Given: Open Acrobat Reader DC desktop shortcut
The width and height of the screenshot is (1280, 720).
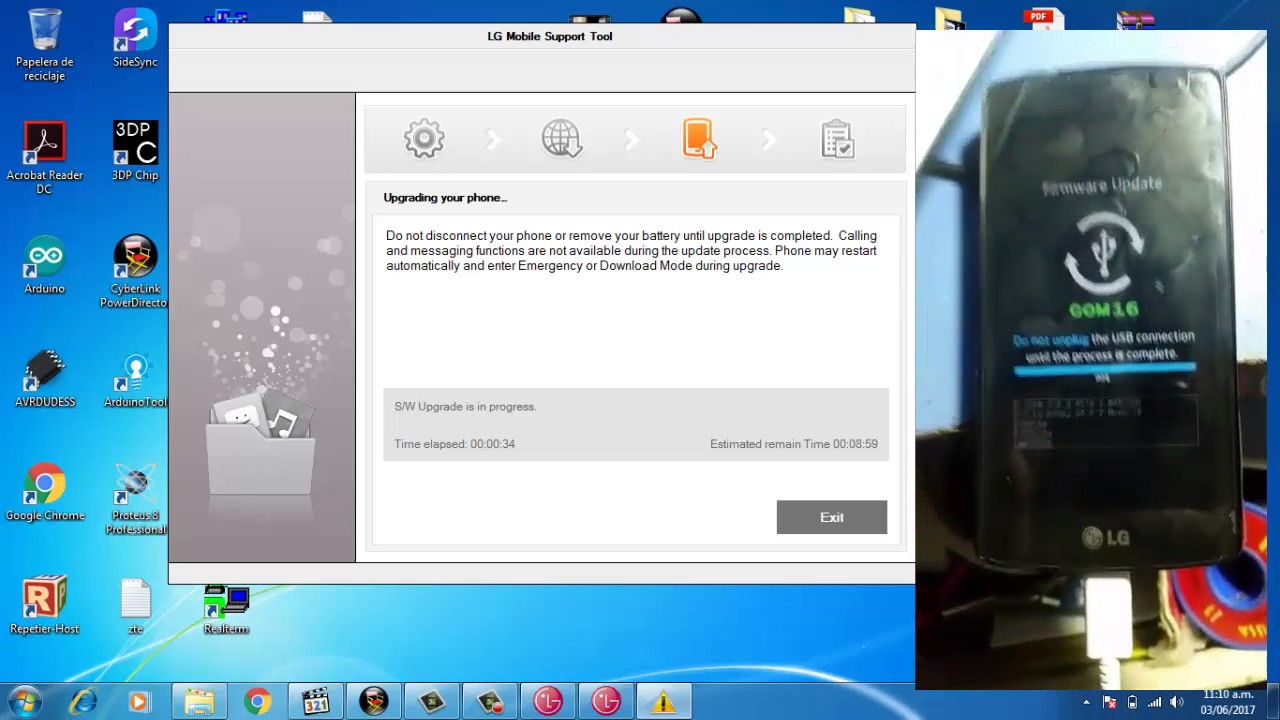Looking at the screenshot, I should point(45,158).
